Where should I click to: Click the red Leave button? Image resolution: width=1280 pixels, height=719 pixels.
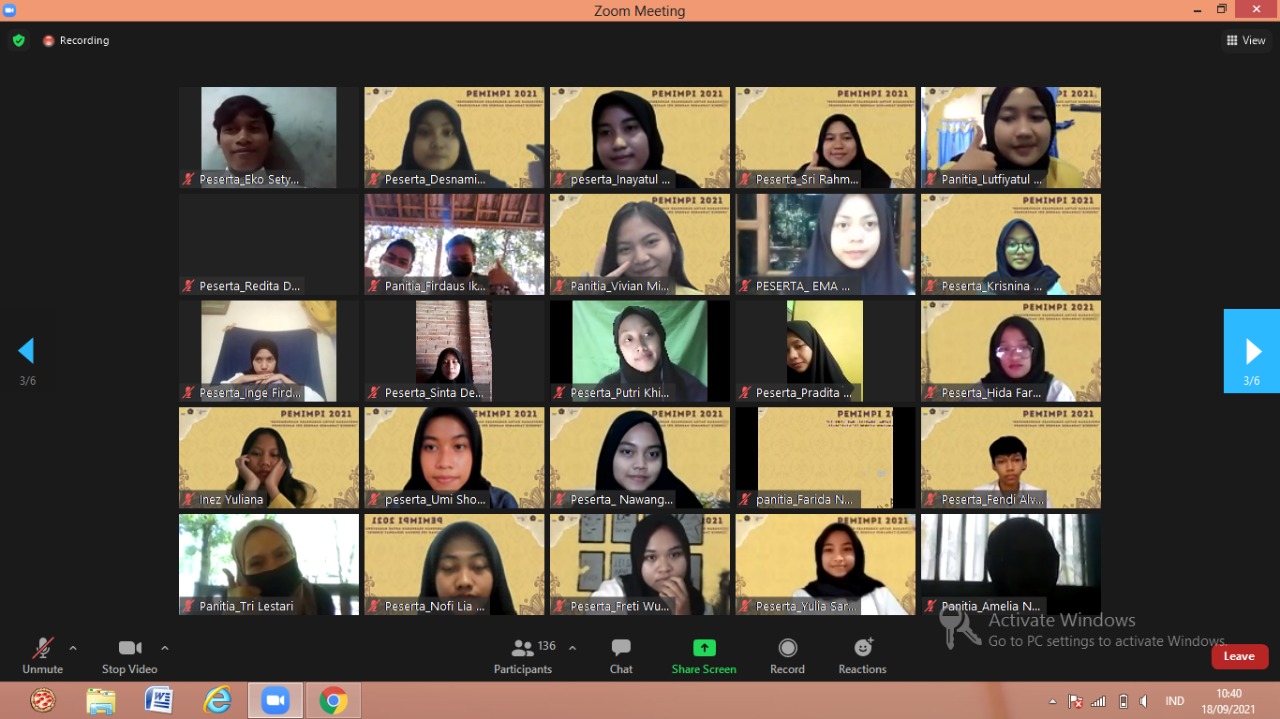(x=1240, y=656)
